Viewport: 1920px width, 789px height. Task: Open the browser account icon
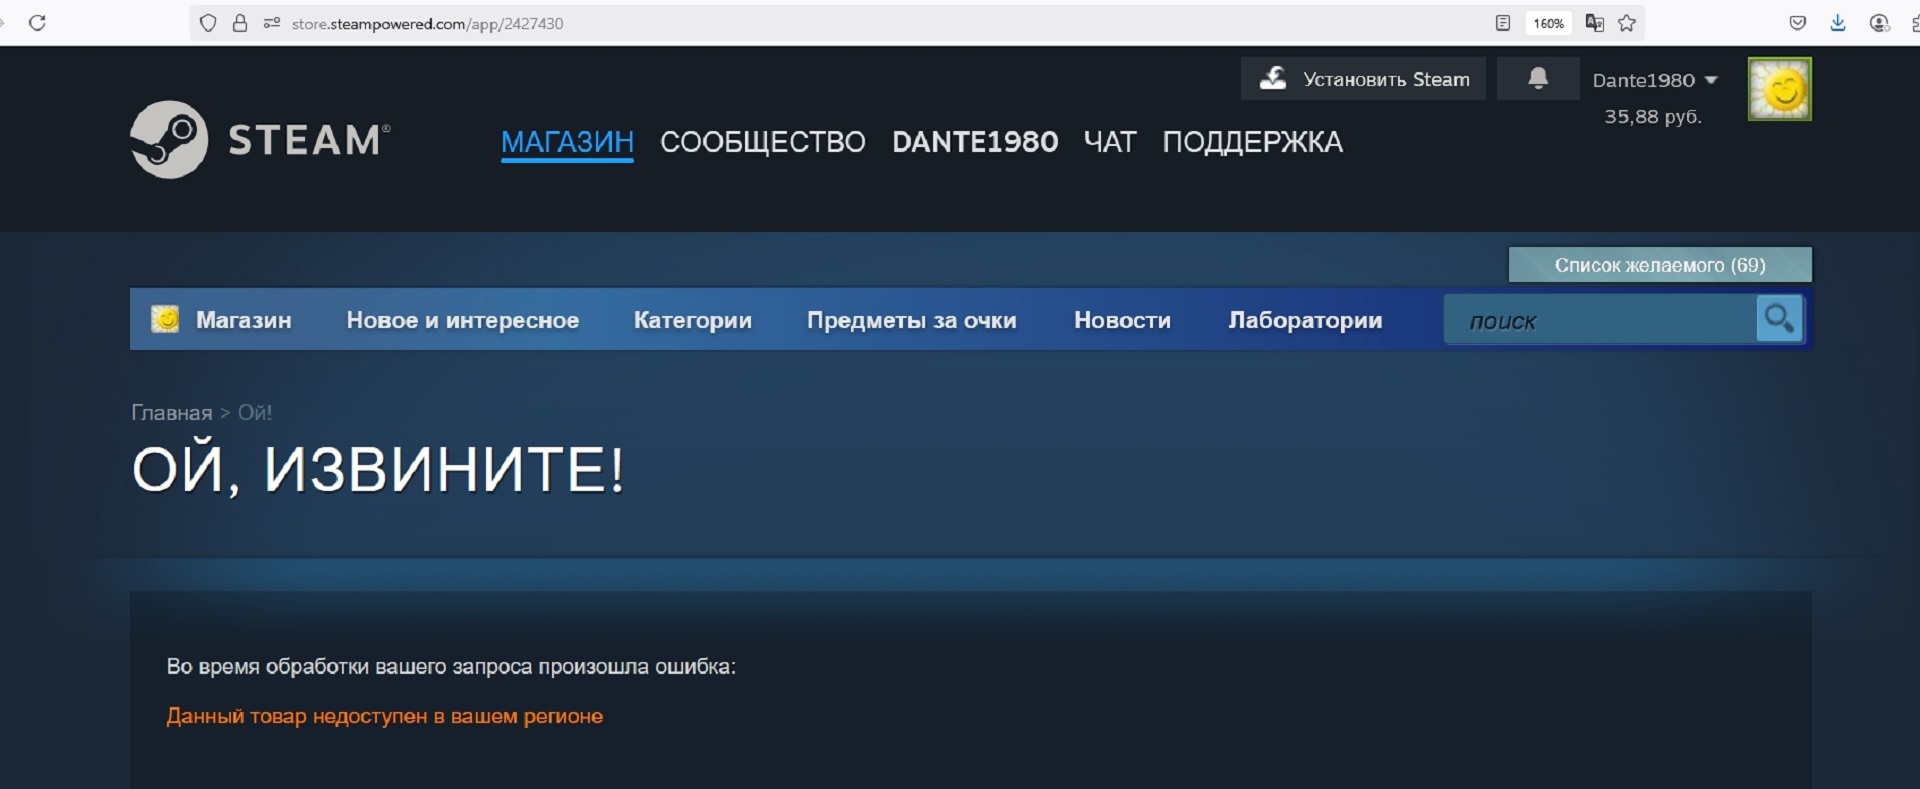(x=1879, y=23)
